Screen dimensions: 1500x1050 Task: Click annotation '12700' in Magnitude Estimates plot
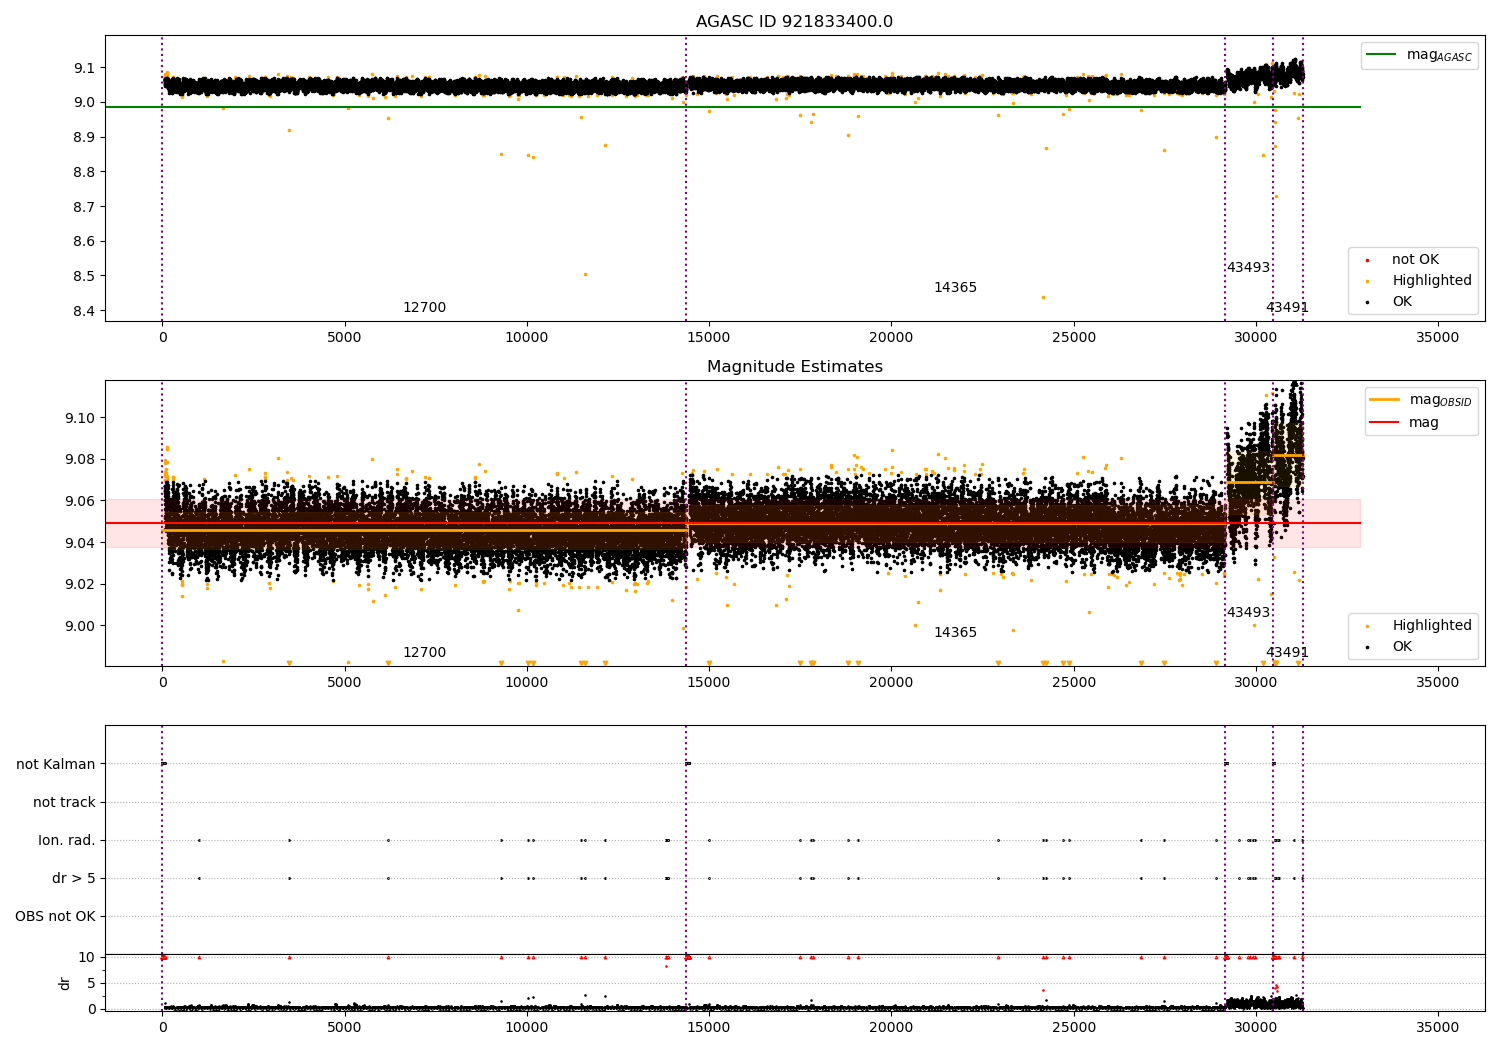click(x=424, y=653)
